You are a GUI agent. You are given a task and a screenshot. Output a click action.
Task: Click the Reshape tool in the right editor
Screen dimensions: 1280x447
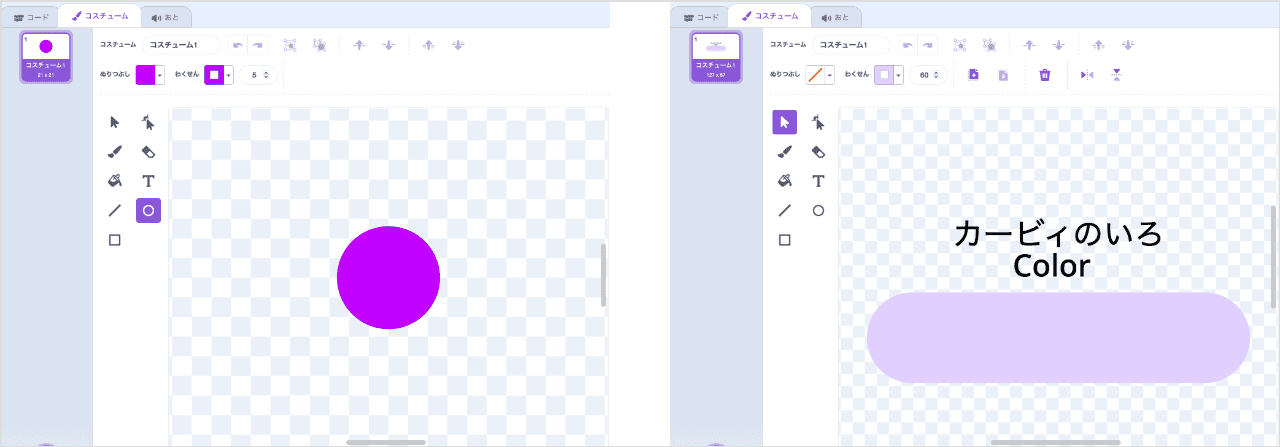click(x=818, y=122)
